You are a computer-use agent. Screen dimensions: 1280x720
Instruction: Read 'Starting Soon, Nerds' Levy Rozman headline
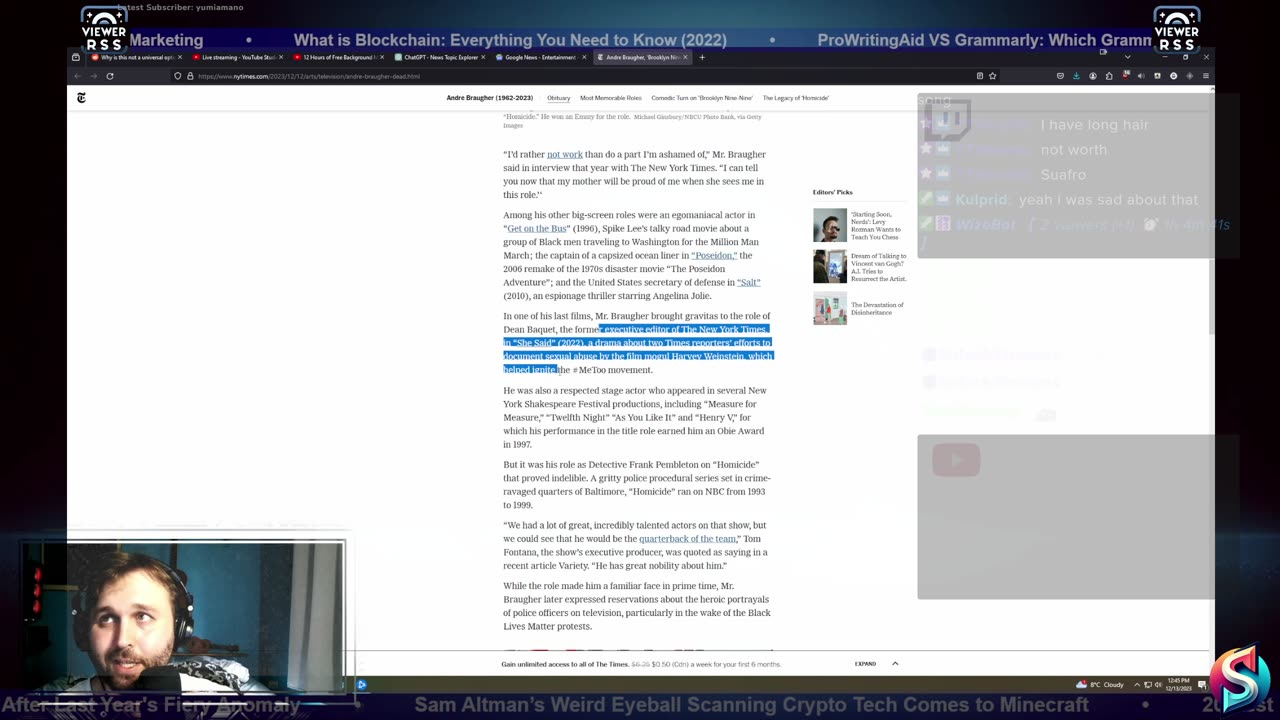click(x=876, y=225)
